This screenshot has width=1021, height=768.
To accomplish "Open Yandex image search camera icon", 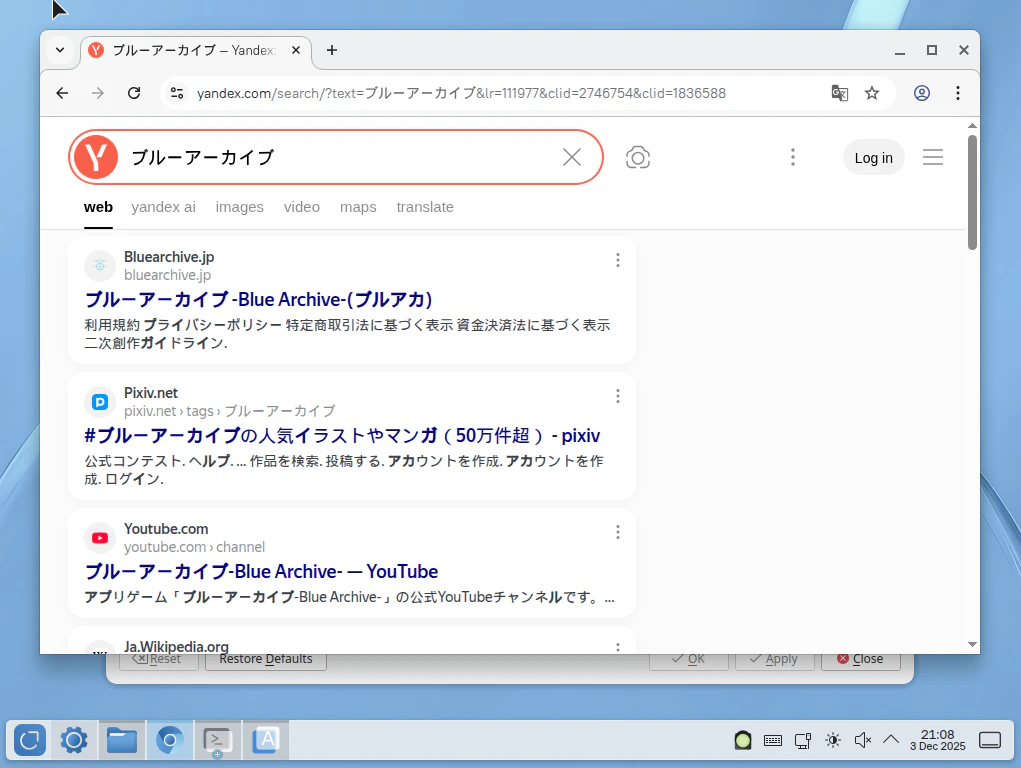I will click(x=637, y=157).
